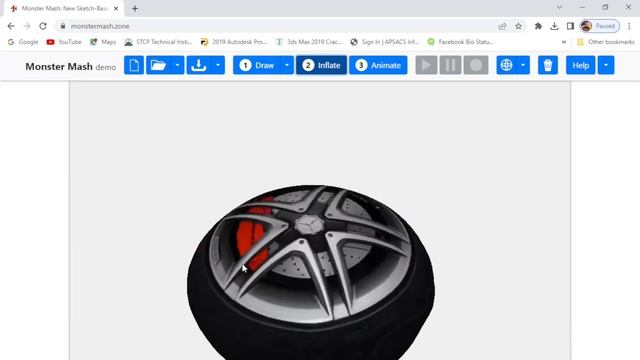This screenshot has height=360, width=640.
Task: Toggle the browser side panel icon
Action: (570, 26)
